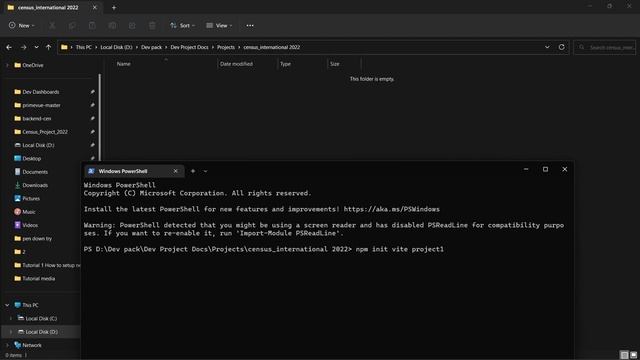Open recent locations chevron dropdown
The image size is (640, 360).
36,47
